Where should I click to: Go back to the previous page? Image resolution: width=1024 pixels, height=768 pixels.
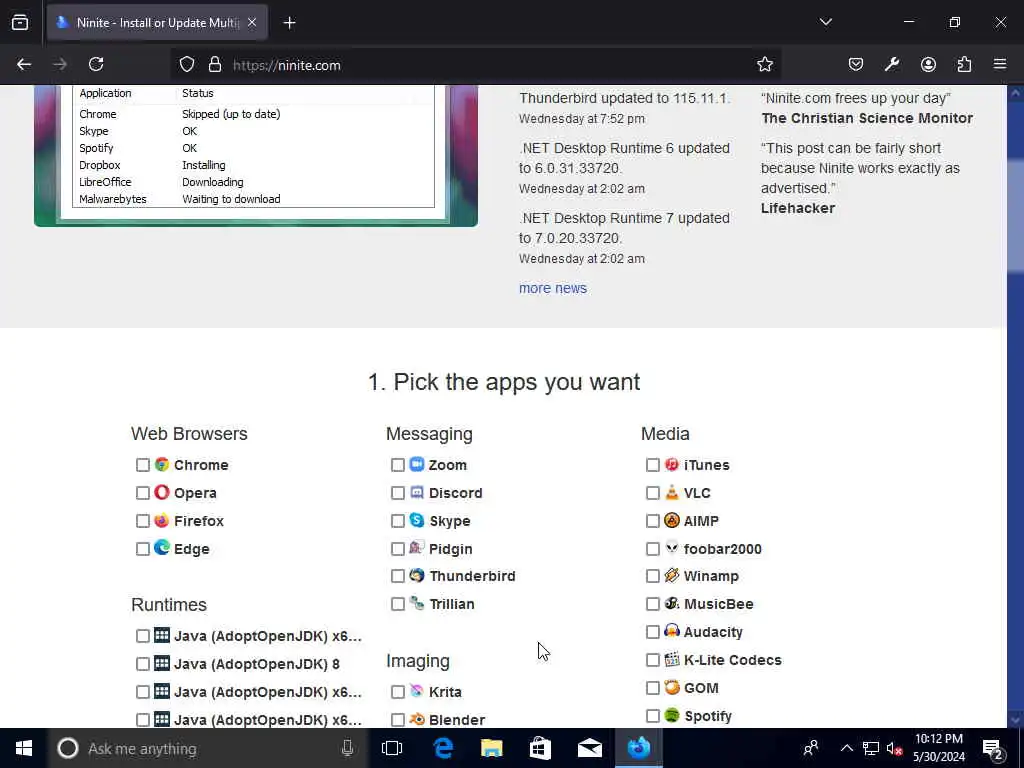tap(24, 65)
